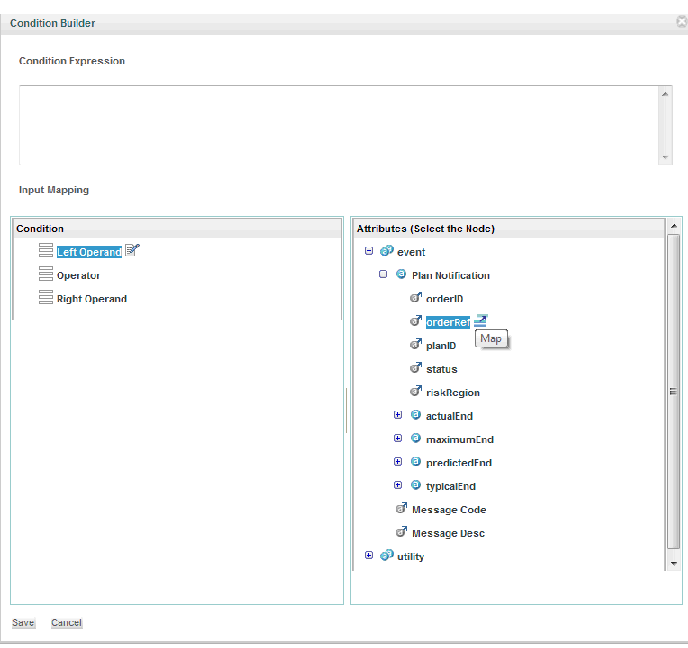Click the Attributes (Select the Node) header
The height and width of the screenshot is (648, 688).
point(509,229)
